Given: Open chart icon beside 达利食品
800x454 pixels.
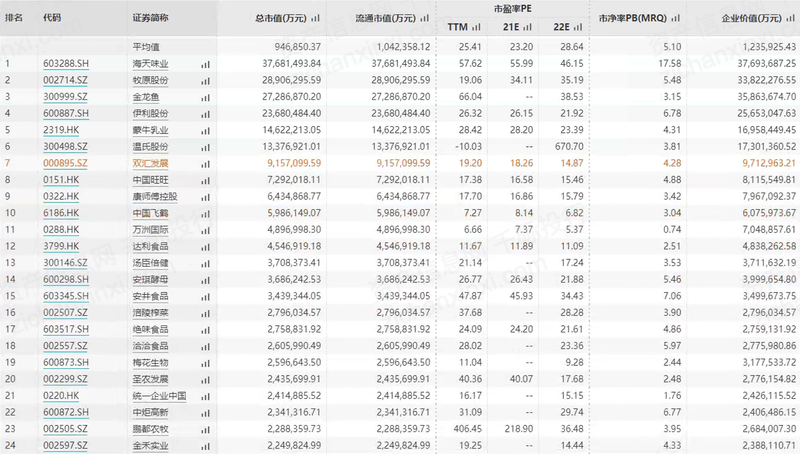Looking at the screenshot, I should (205, 247).
